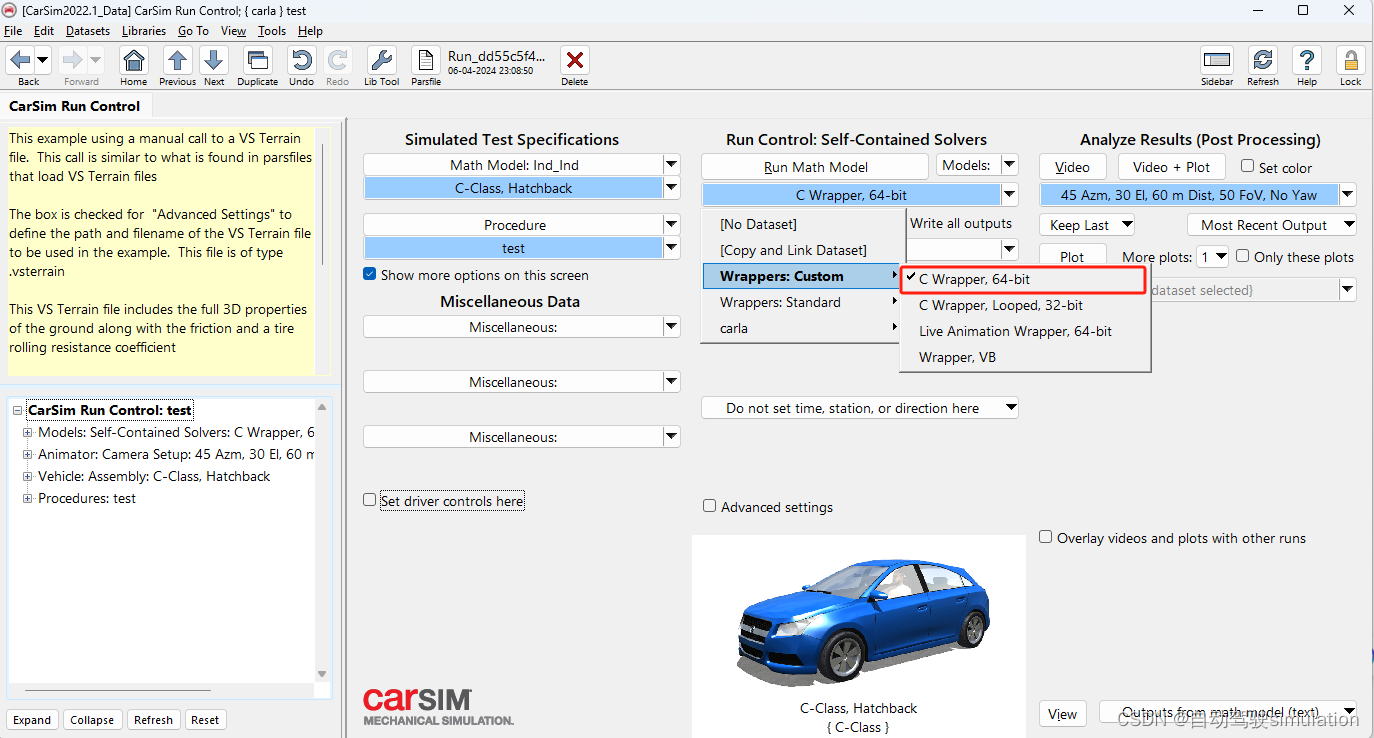Open the Back history dropdown arrow

tap(42, 60)
